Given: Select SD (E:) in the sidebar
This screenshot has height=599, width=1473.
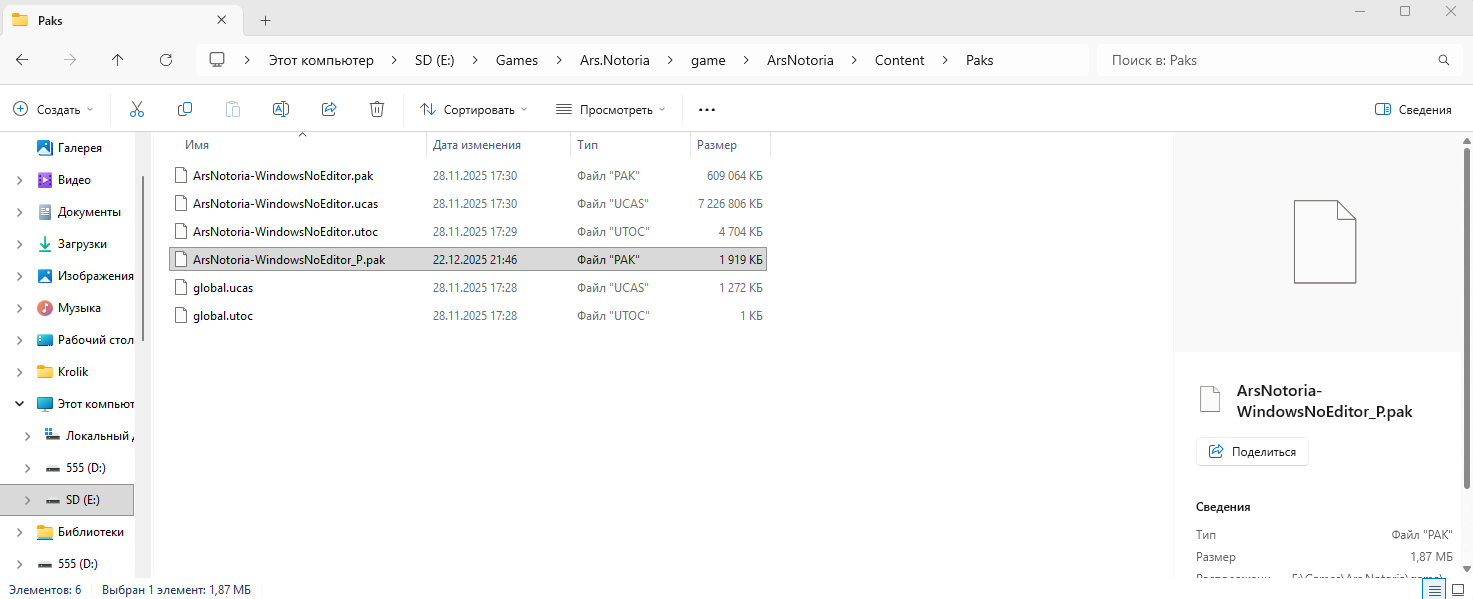Looking at the screenshot, I should [x=67, y=500].
